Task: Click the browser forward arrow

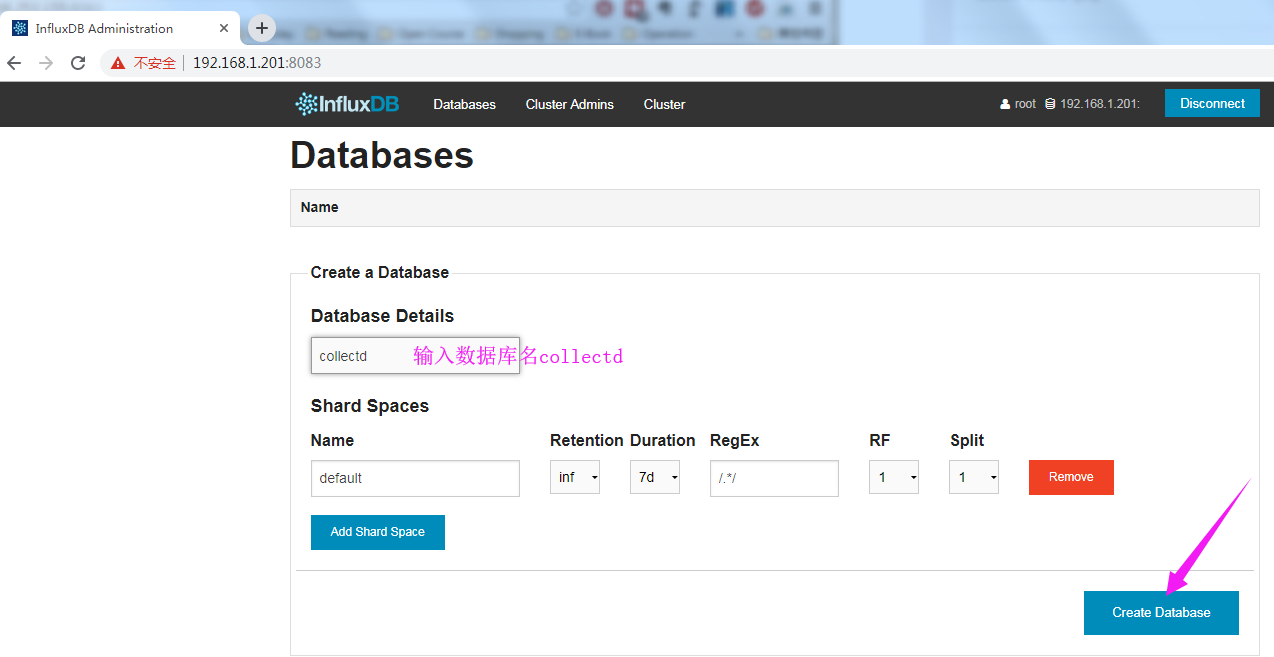Action: [x=46, y=63]
